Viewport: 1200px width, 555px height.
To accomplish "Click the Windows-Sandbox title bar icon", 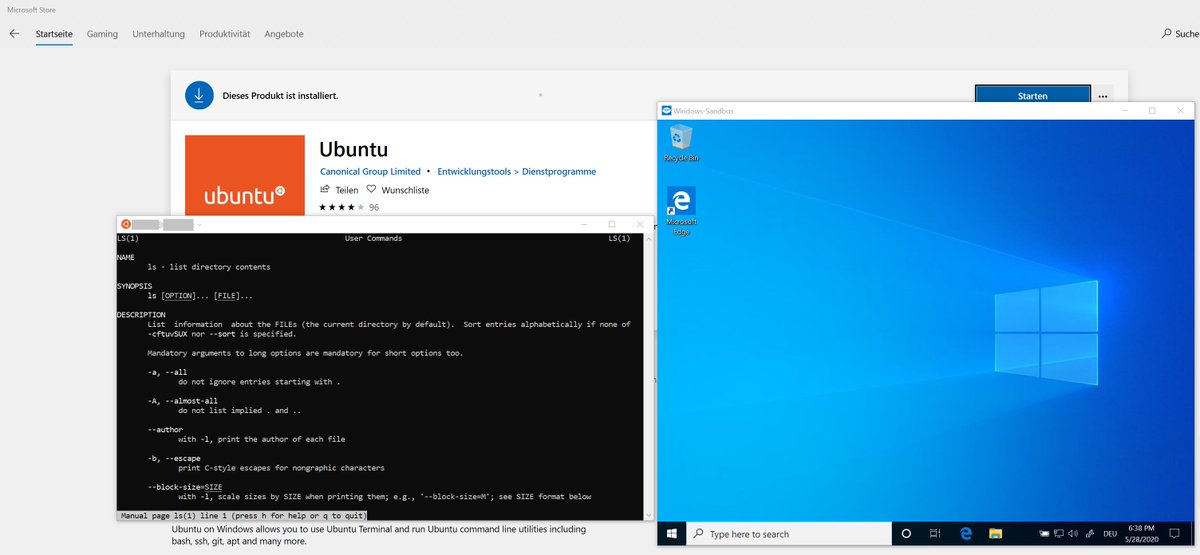I will pyautogui.click(x=666, y=110).
